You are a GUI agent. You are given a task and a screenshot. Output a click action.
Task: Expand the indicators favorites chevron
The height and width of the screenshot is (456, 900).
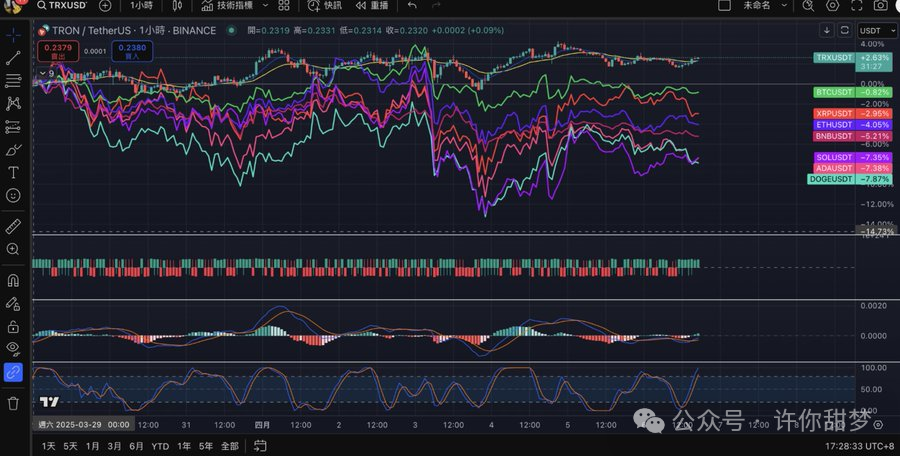pos(265,5)
